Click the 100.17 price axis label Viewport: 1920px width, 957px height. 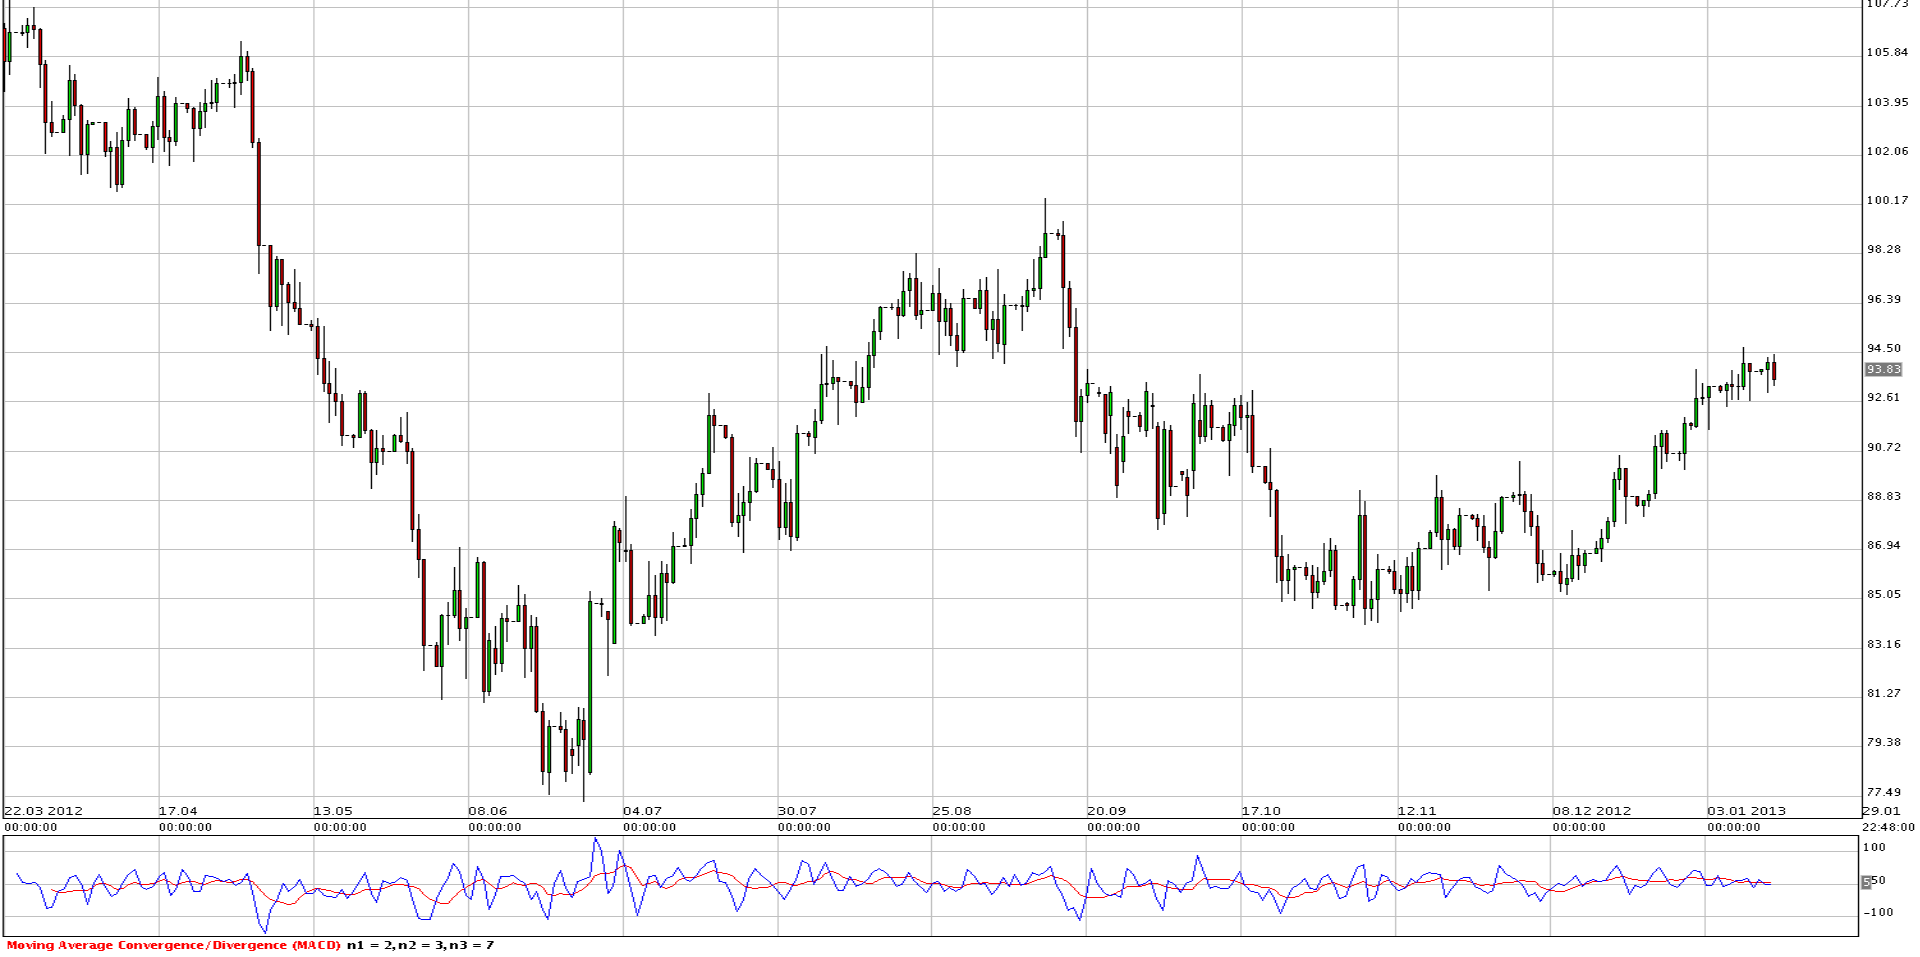click(1887, 200)
